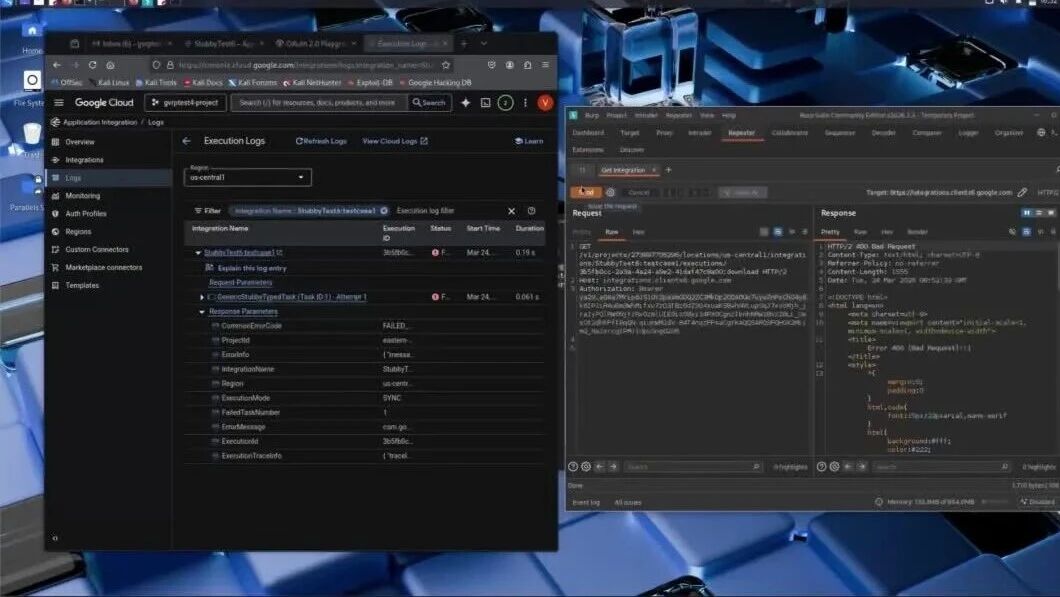This screenshot has height=597, width=1060.
Task: Open Overview in Application Integration sidebar
Action: tap(80, 142)
